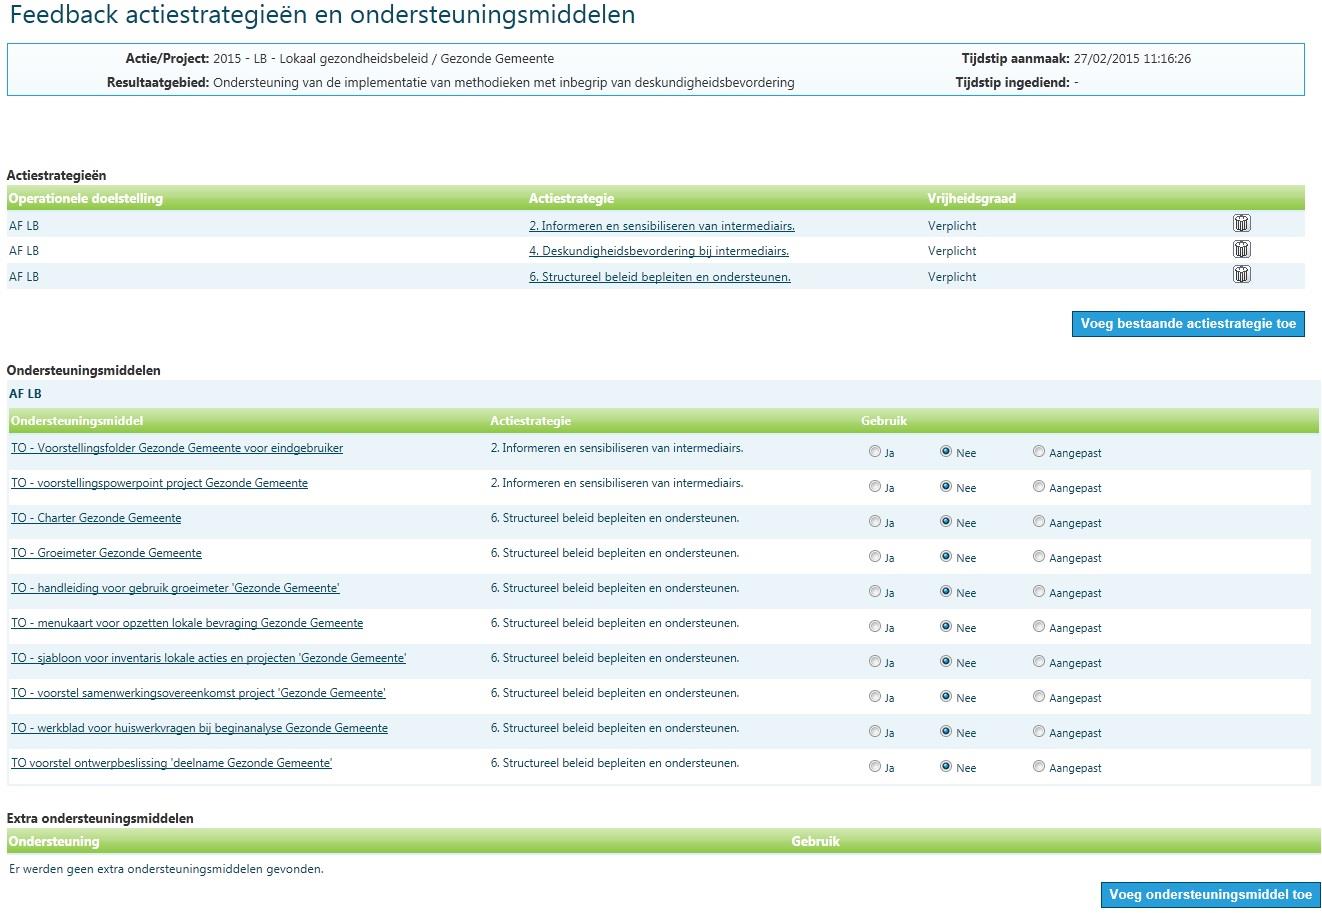Click 'Vrijheidsgraad' column header

pyautogui.click(x=971, y=198)
